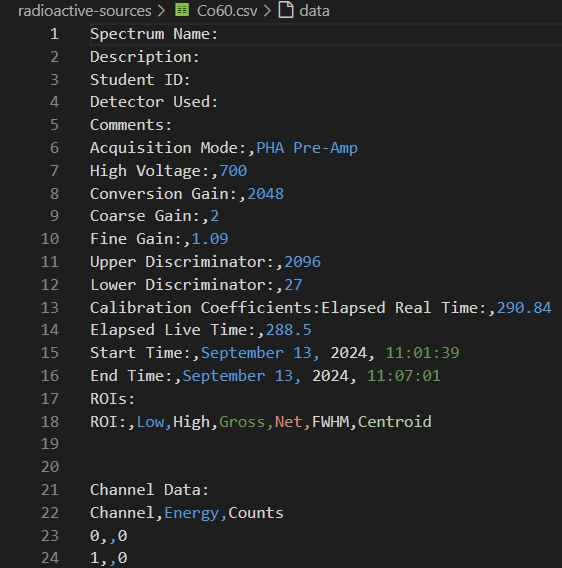Click the Elapsed Live Time value 288.5
Viewport: 562px width, 568px height.
pos(288,330)
